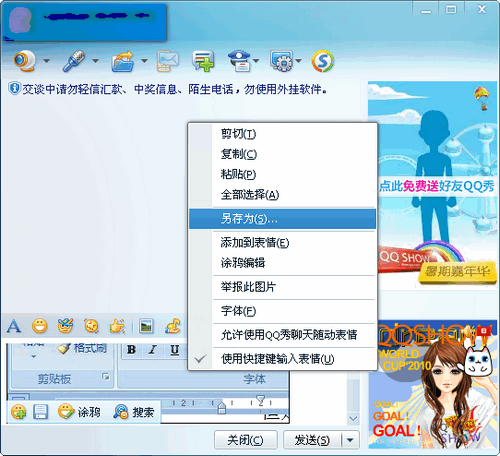Screen dimensions: 500x456
Task: Click the send SMS/email icon
Action: pos(168,61)
